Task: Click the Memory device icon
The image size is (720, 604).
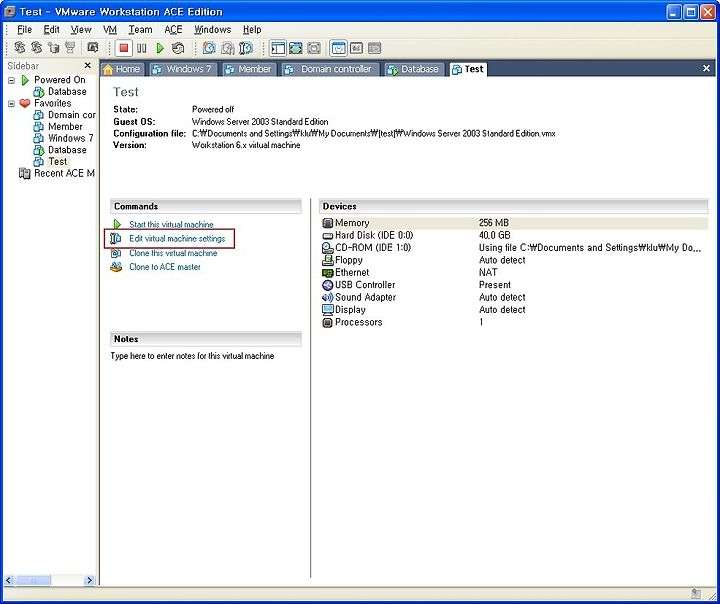Action: (327, 223)
